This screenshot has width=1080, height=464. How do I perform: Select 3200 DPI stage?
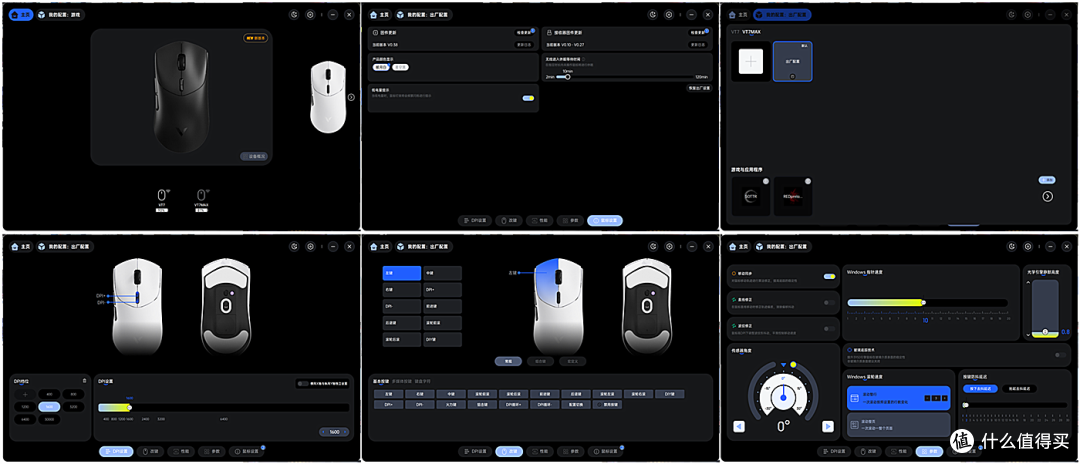point(73,406)
